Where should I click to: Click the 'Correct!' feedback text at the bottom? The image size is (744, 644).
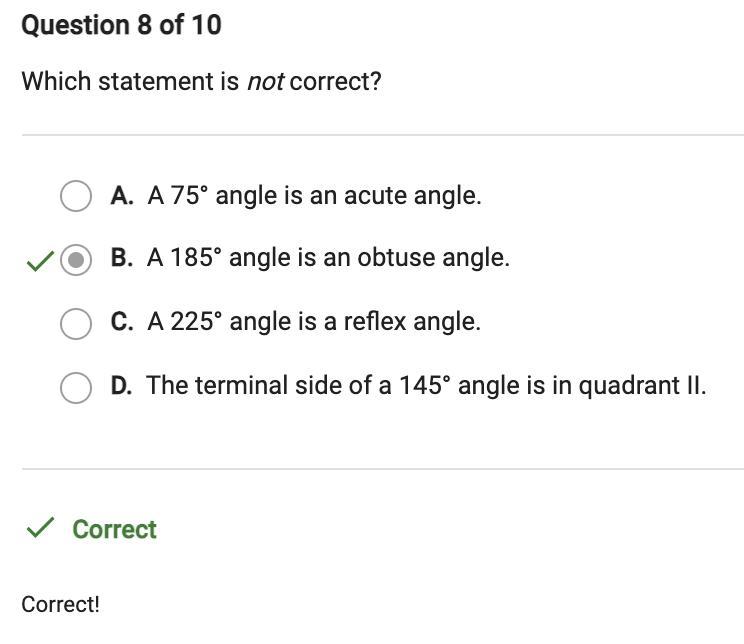pos(60,604)
